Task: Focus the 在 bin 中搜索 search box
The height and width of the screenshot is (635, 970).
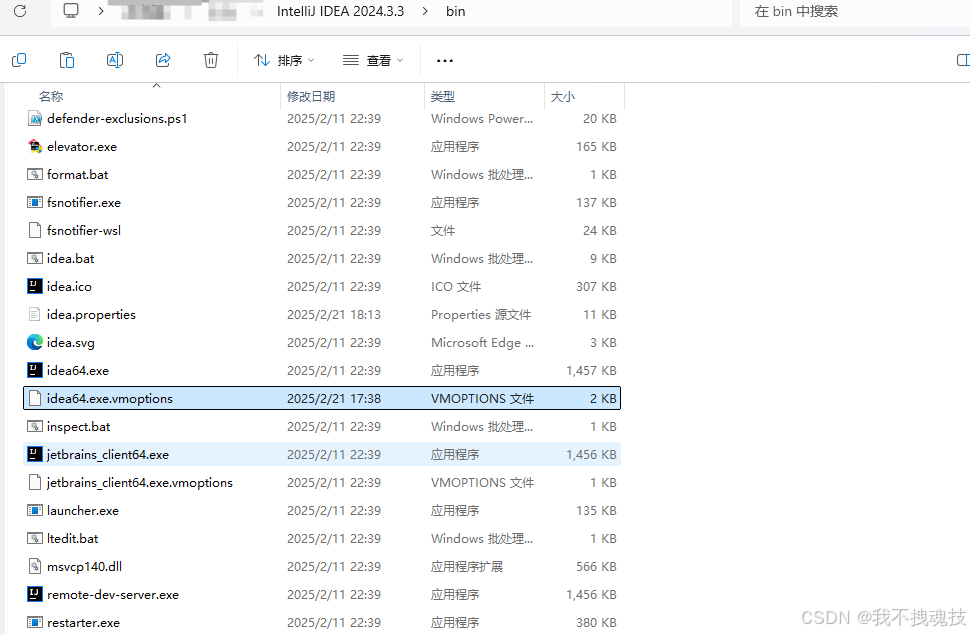Action: (854, 11)
